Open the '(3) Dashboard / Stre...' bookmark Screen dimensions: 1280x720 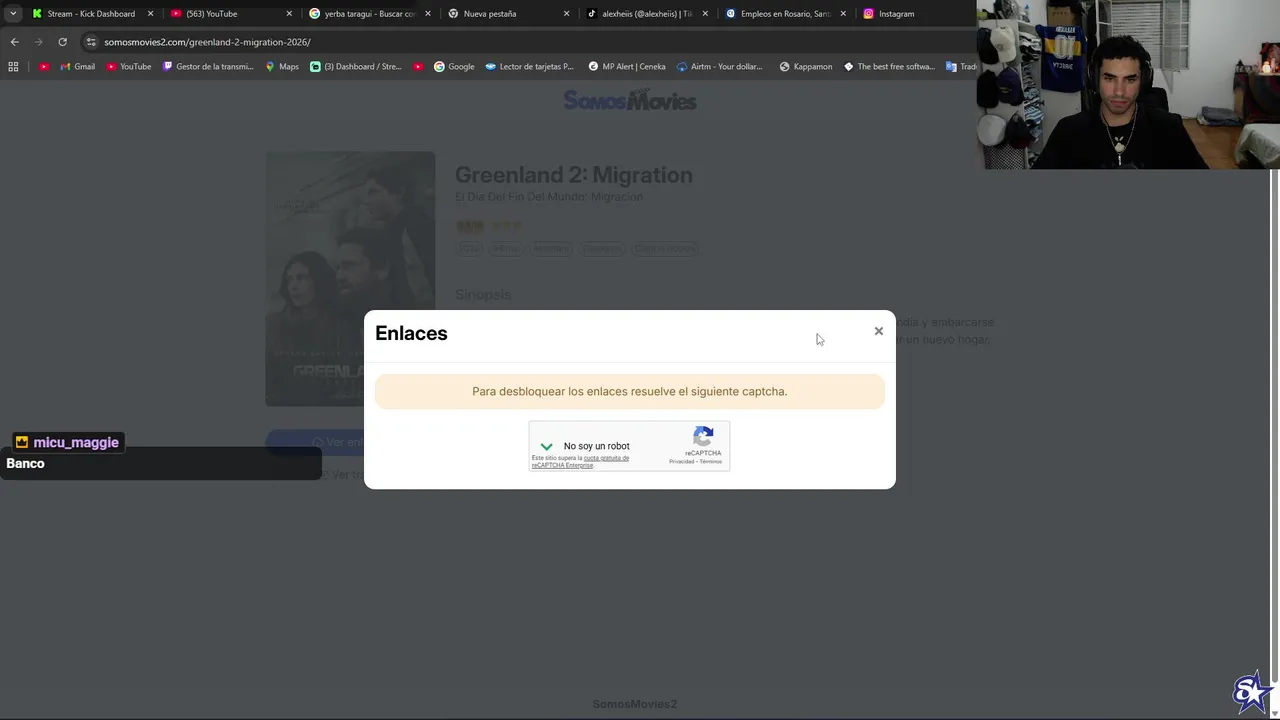355,67
